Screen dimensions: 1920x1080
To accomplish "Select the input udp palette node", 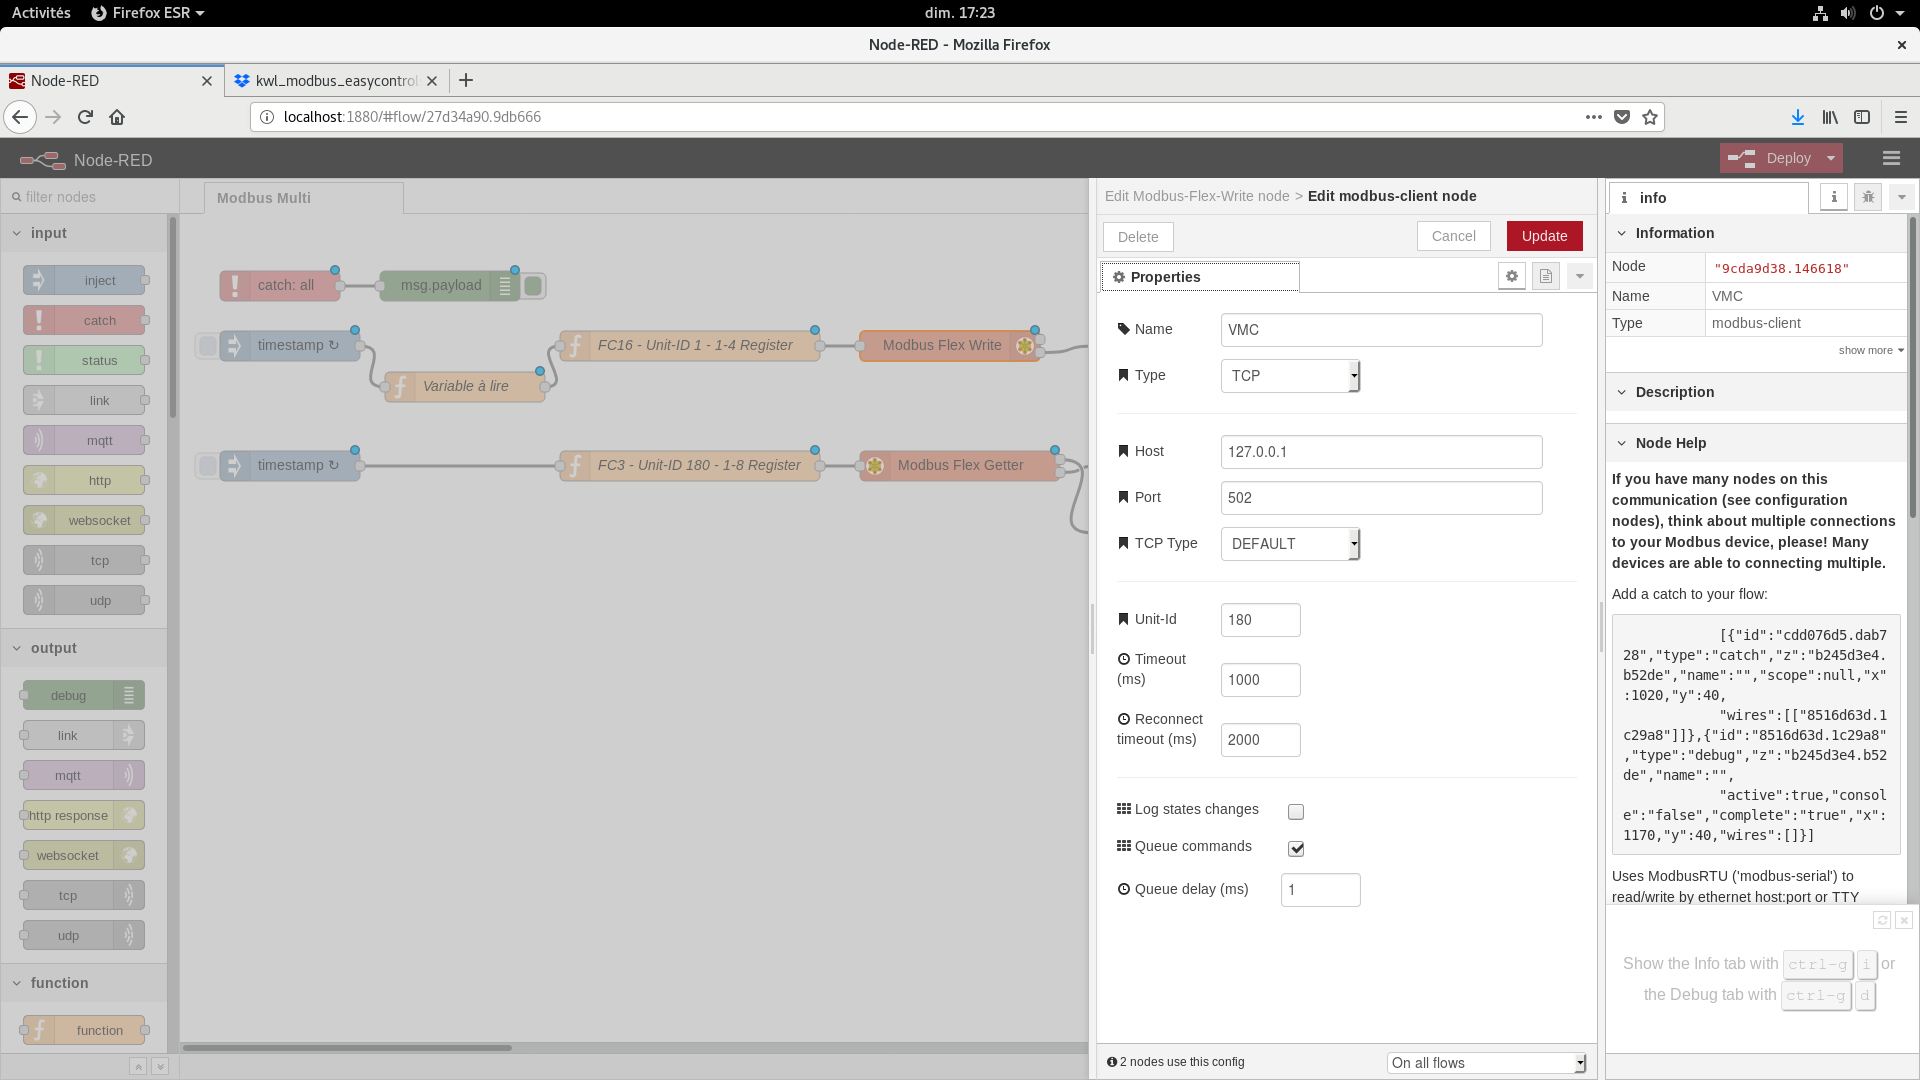I will (x=84, y=601).
